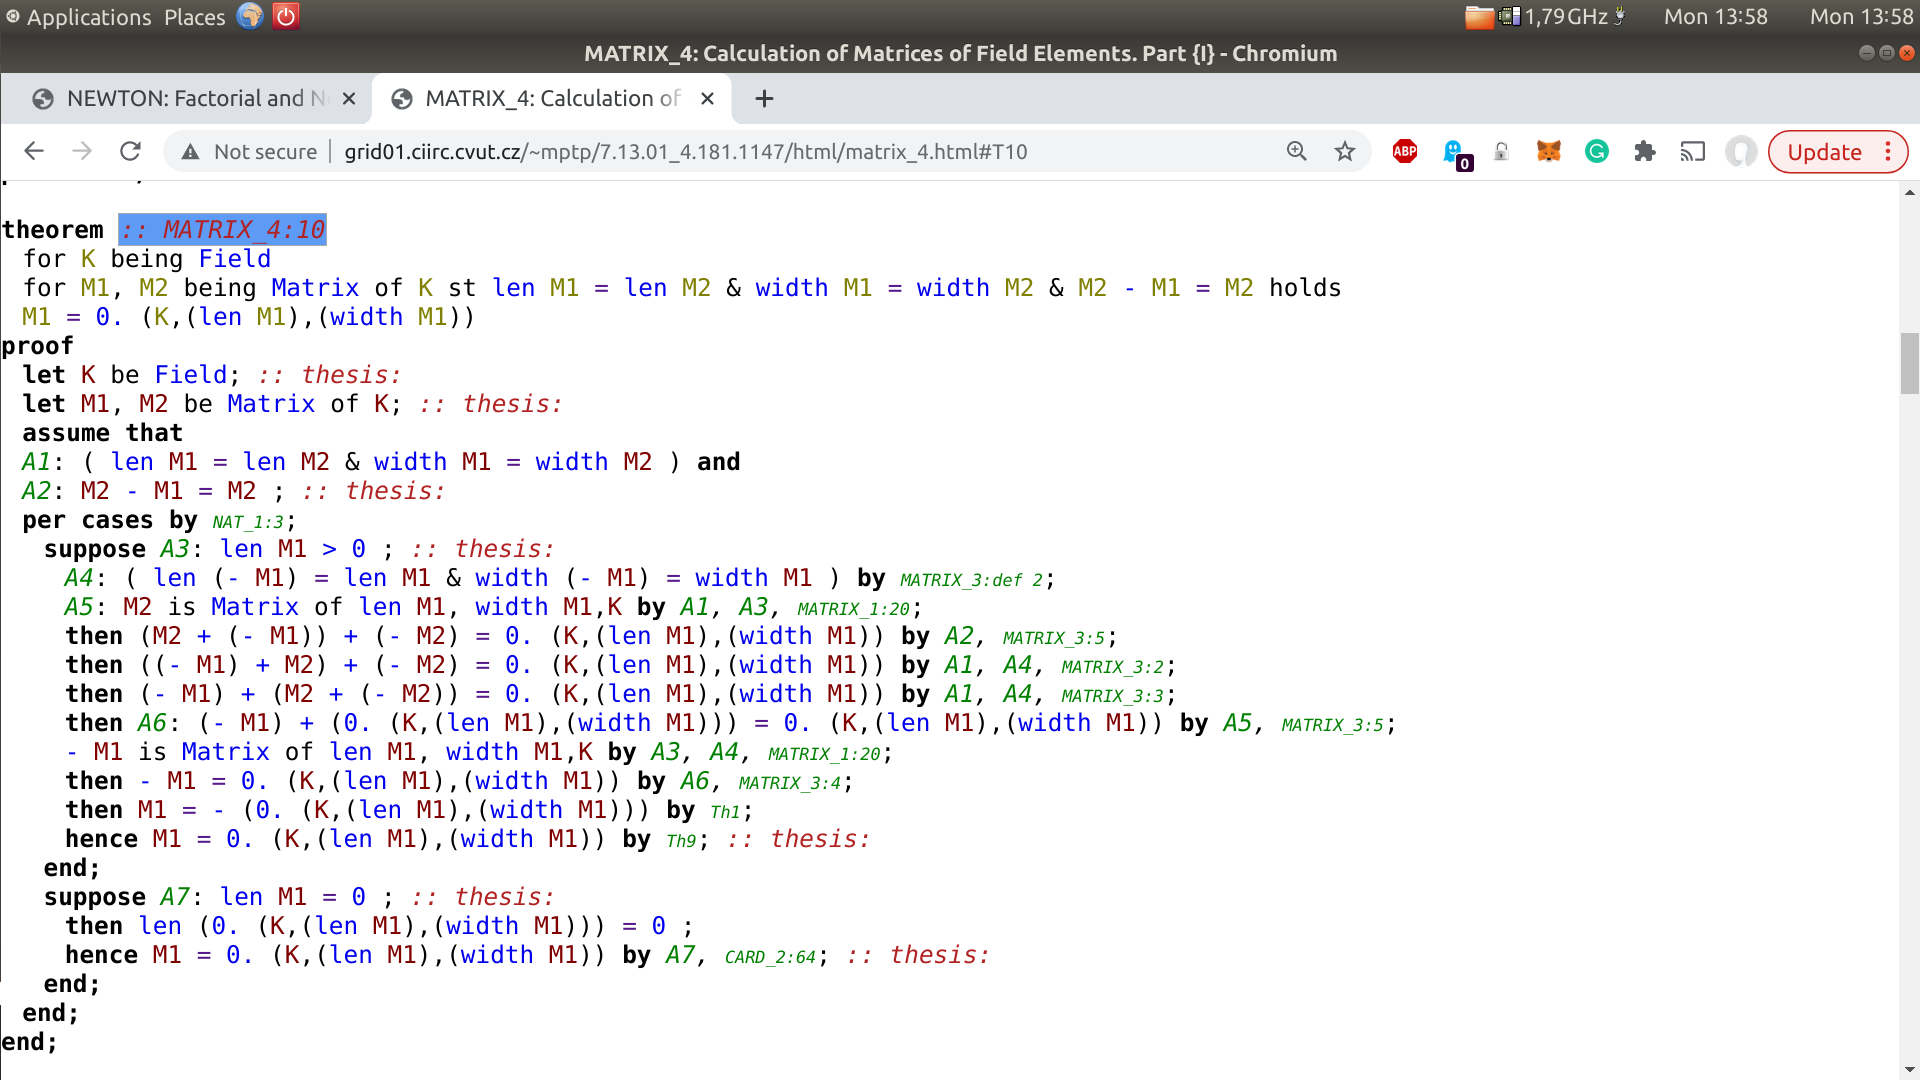Open the NAT_1:3 reference
Screen dimensions: 1920x1080
[249, 522]
